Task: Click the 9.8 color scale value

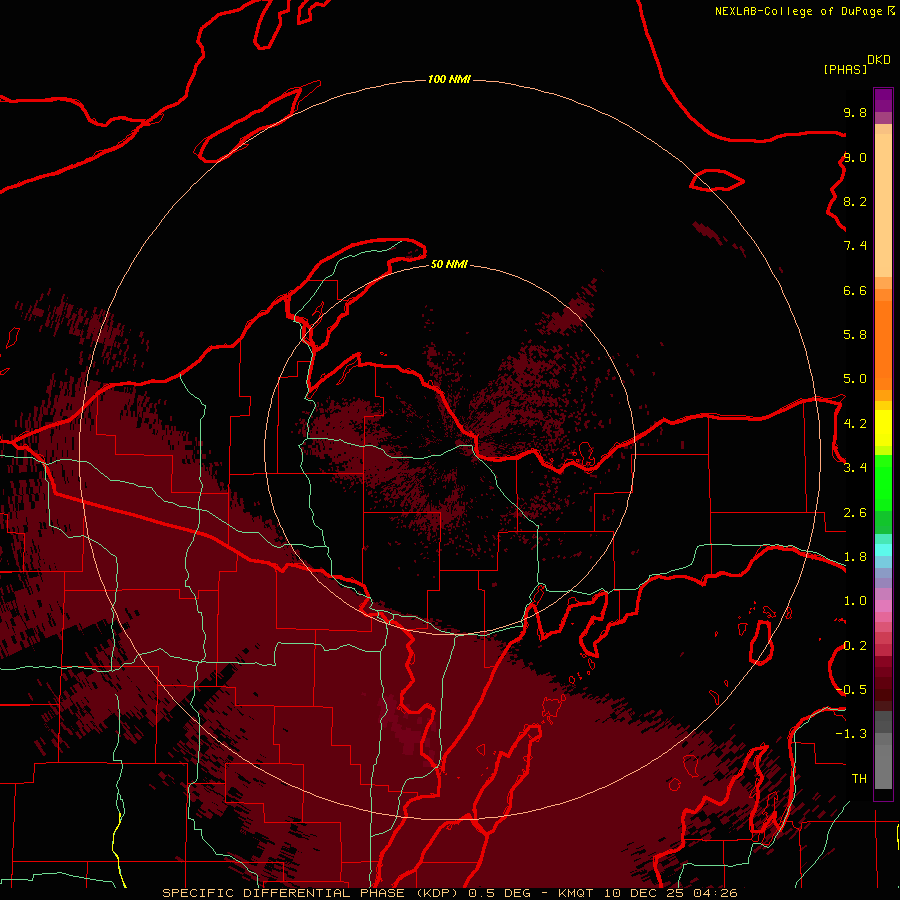Action: click(855, 112)
